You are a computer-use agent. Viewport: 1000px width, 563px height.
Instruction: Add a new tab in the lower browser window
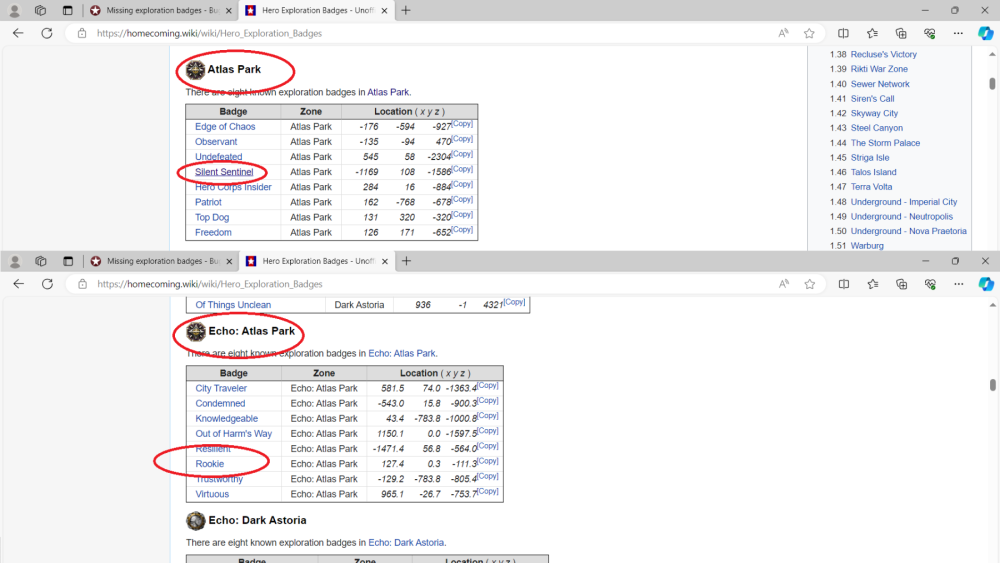(x=406, y=261)
